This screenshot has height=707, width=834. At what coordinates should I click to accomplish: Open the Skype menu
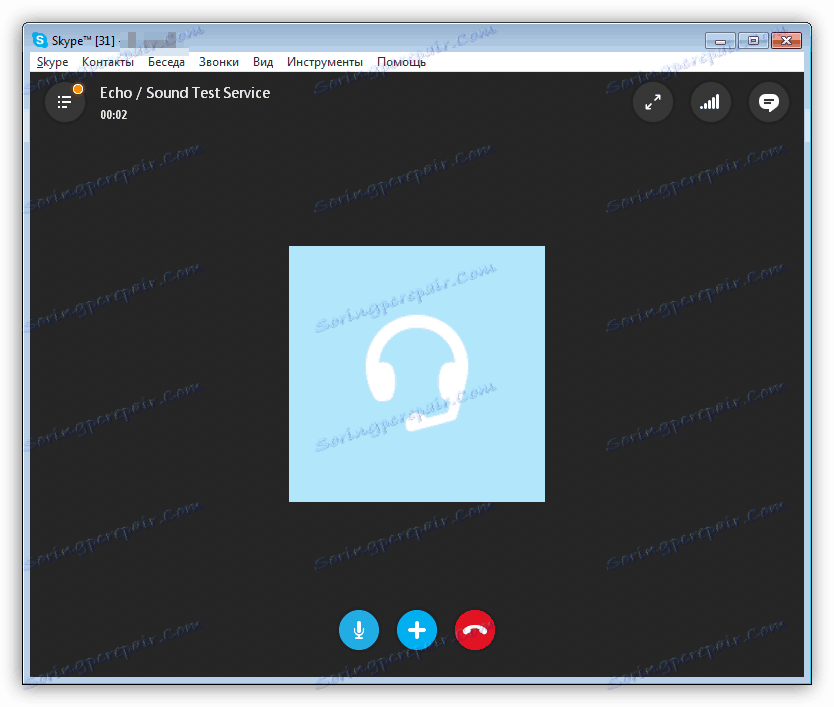(x=52, y=61)
